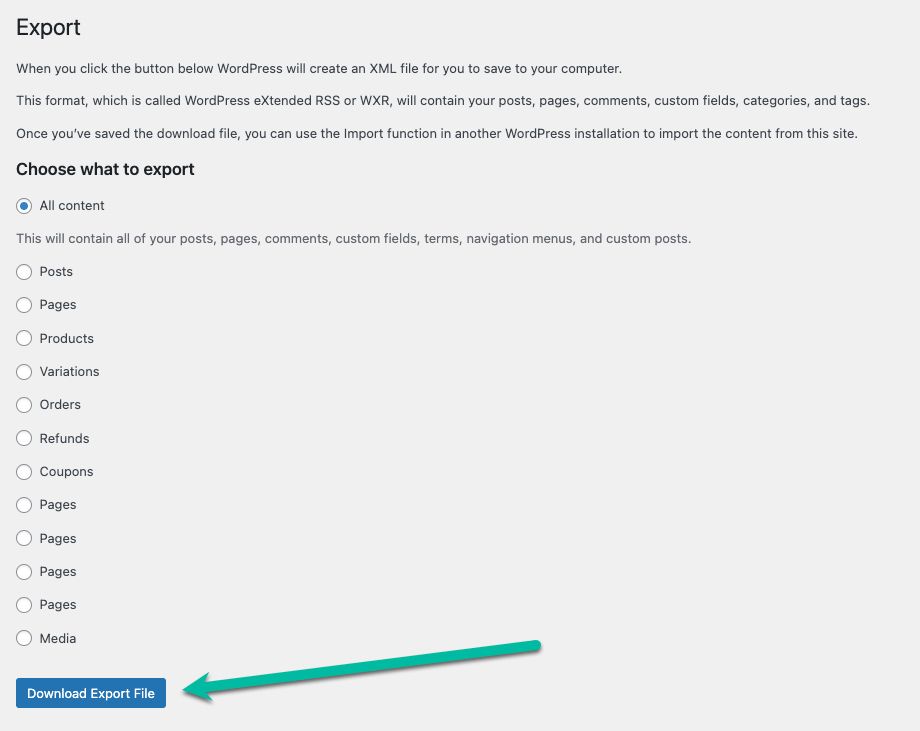This screenshot has height=731, width=920.
Task: Select Variations for export
Action: 23,371
